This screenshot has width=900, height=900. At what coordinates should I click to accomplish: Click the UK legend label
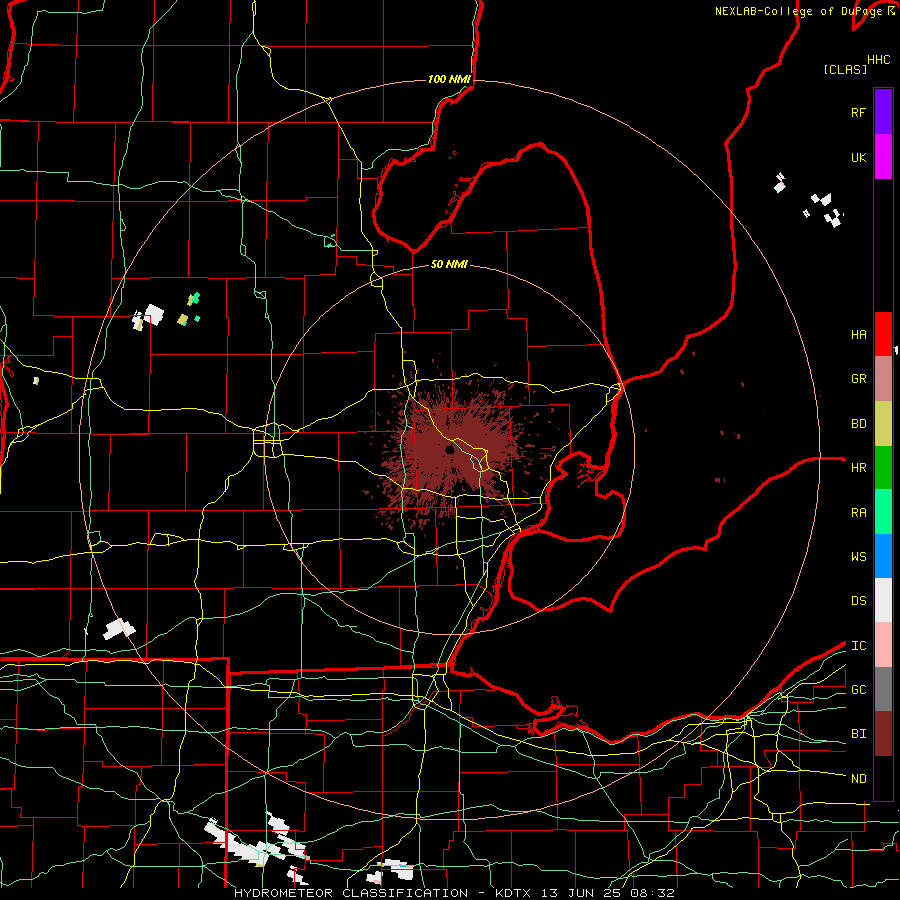pyautogui.click(x=858, y=157)
